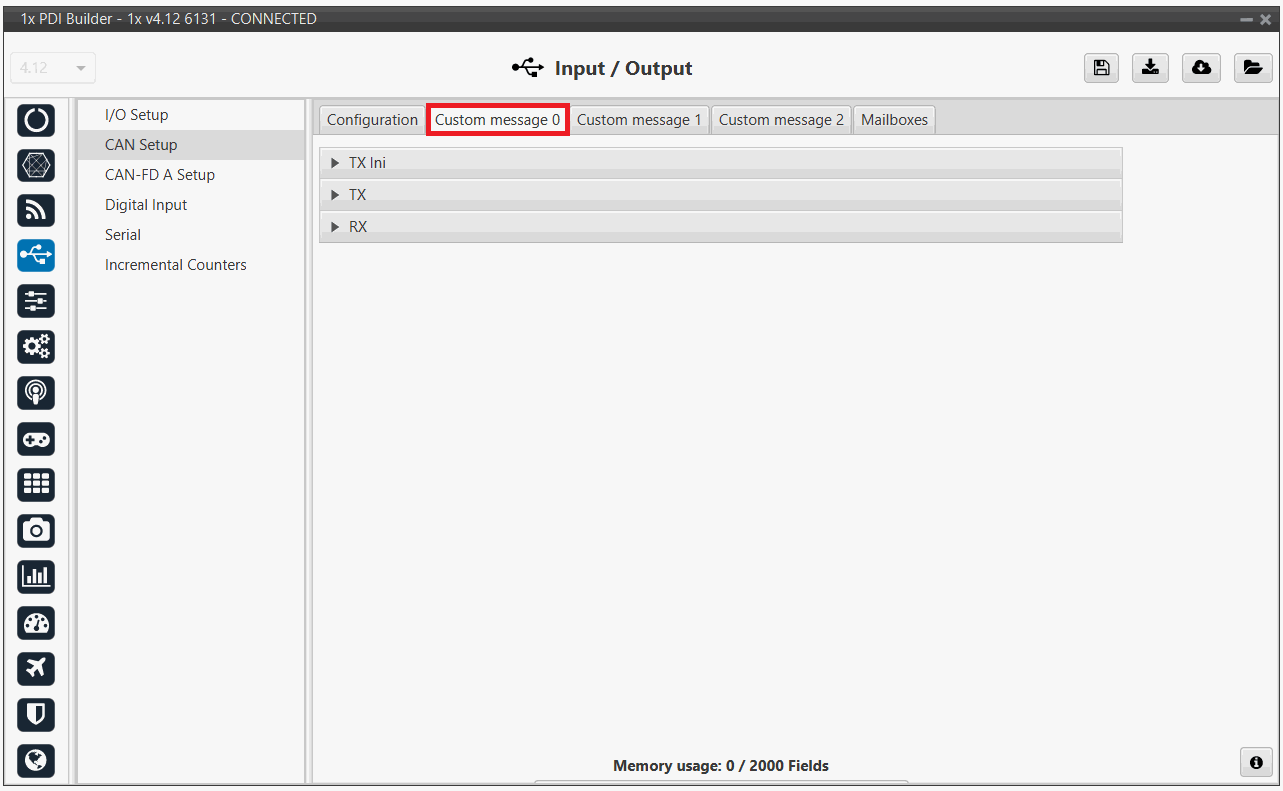The height and width of the screenshot is (791, 1283).
Task: Open the gamepad icon section in sidebar
Action: point(36,439)
